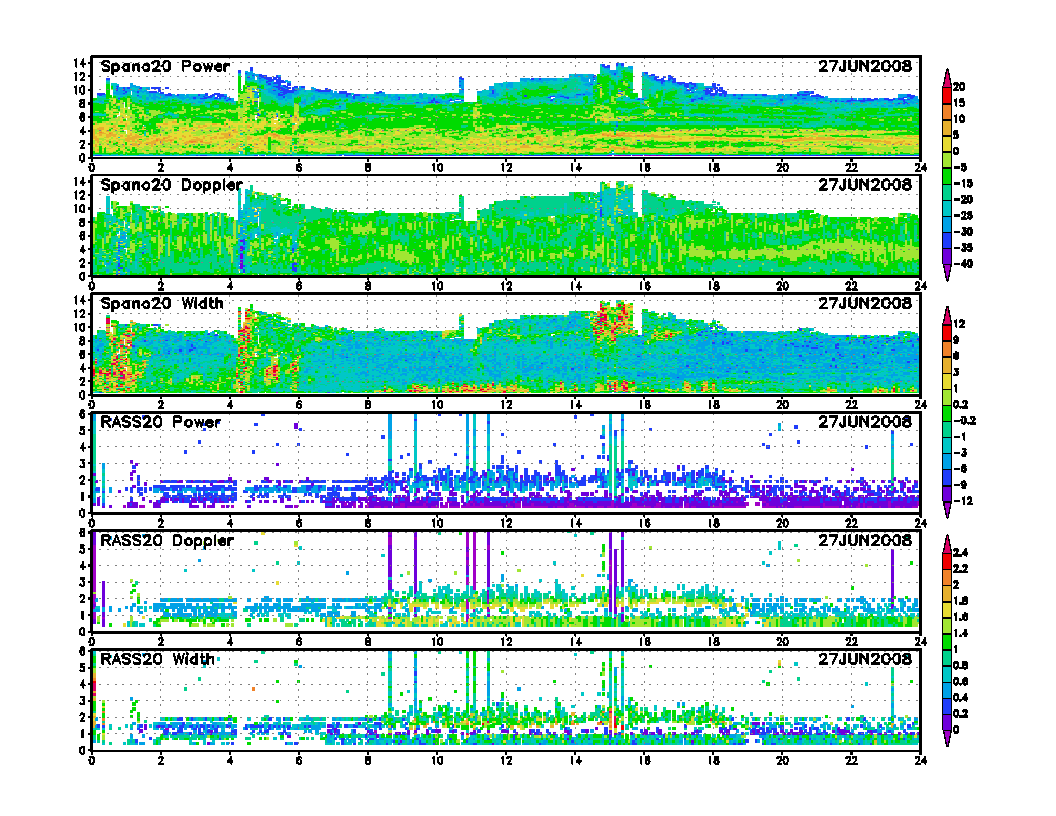The height and width of the screenshot is (816, 1056).
Task: Click the 27JUN2008 date in RASS20 Power panel
Action: (x=865, y=421)
